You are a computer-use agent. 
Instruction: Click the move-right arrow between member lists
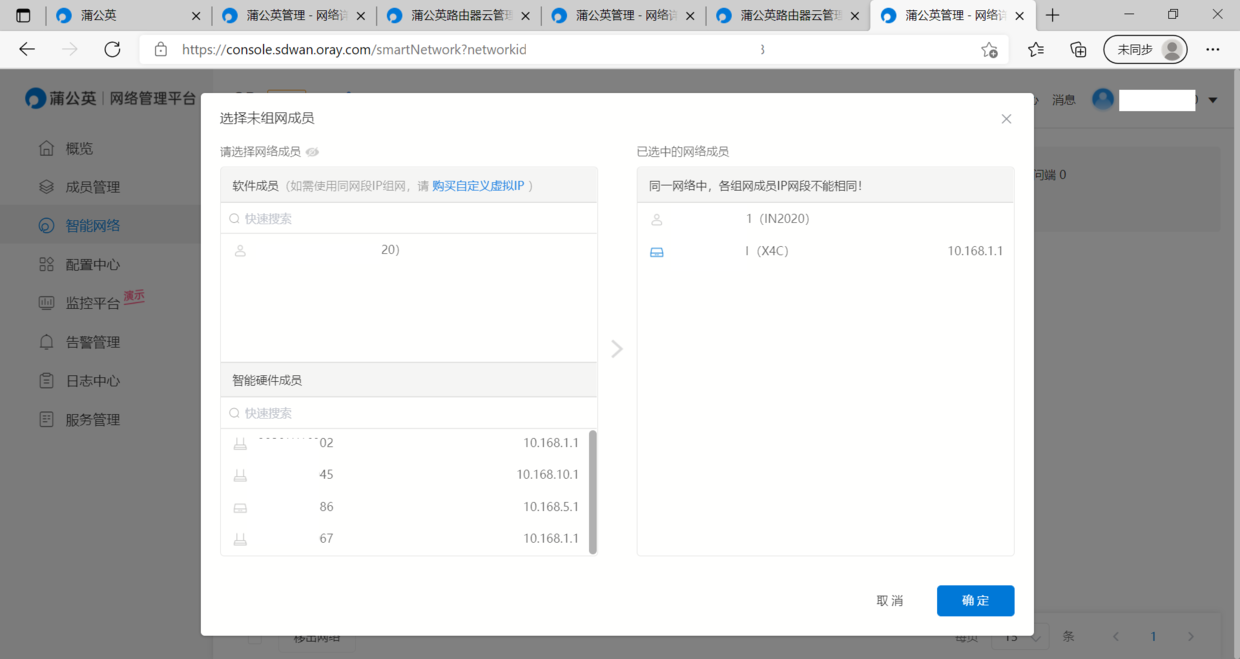click(x=617, y=349)
